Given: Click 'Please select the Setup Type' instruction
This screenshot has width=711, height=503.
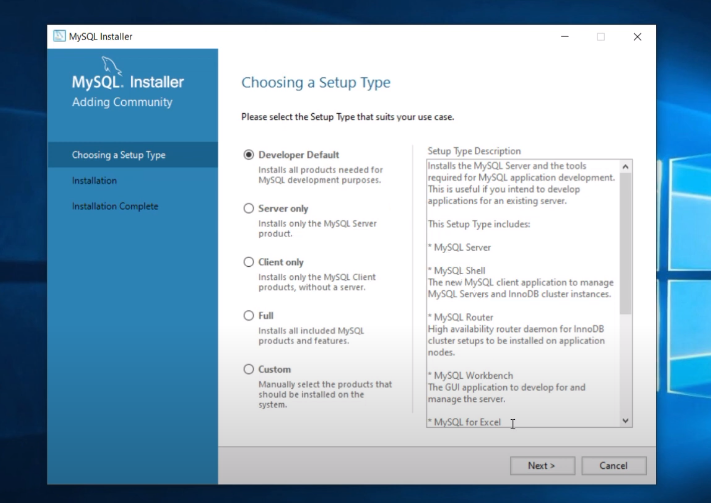Looking at the screenshot, I should coord(347,117).
